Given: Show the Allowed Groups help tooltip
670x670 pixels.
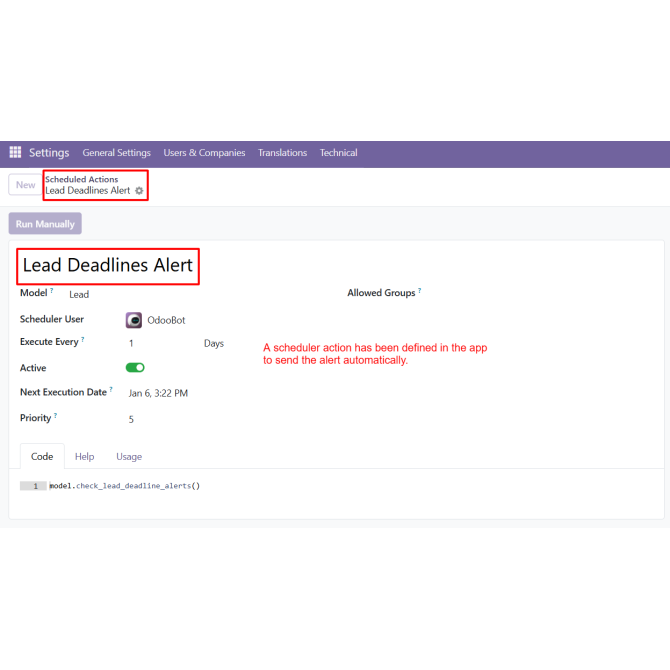Looking at the screenshot, I should tap(420, 291).
